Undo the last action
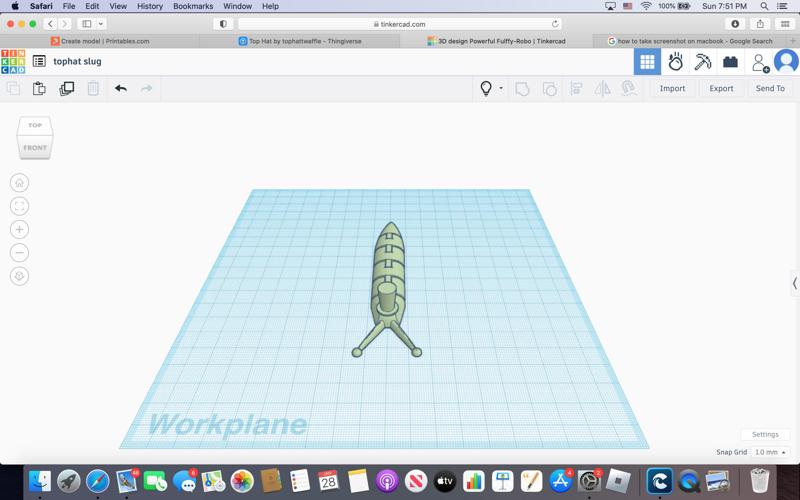The width and height of the screenshot is (800, 500). 121,88
